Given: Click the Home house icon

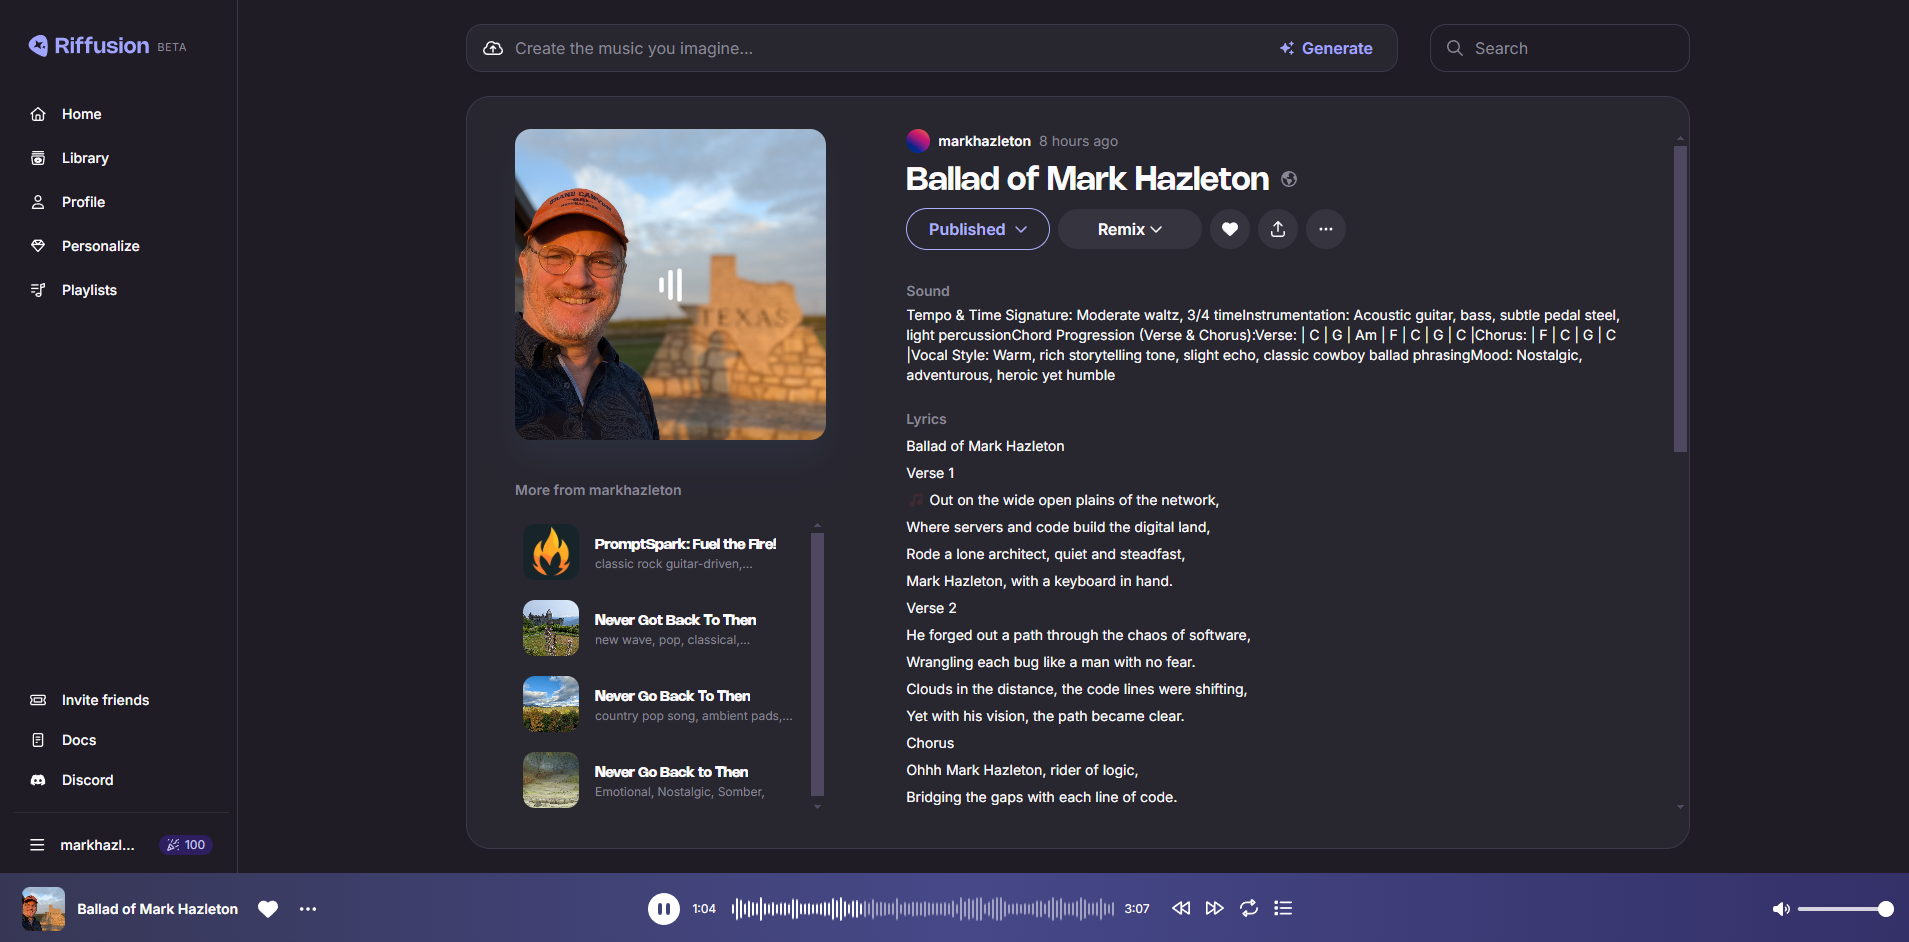Looking at the screenshot, I should [x=38, y=114].
